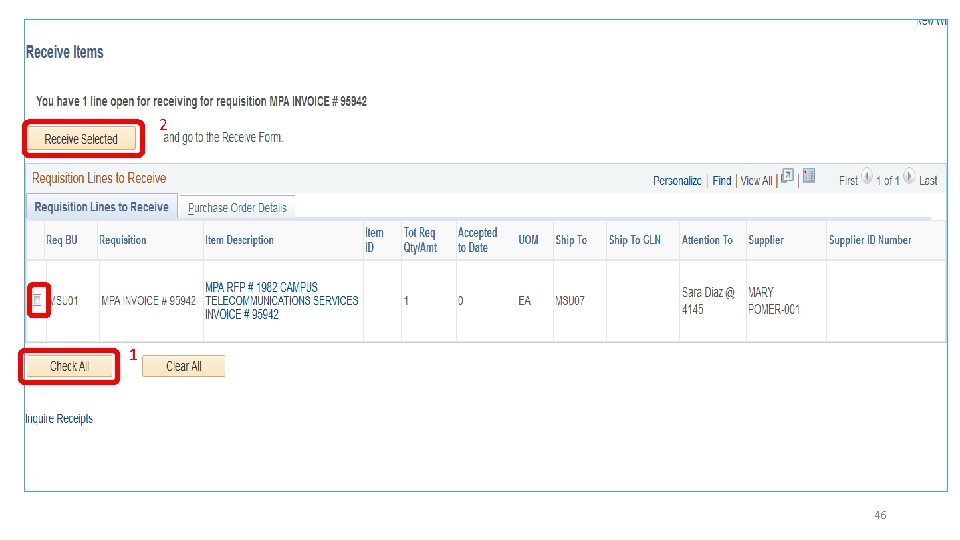Image resolution: width=960 pixels, height=540 pixels.
Task: Switch to Purchase Order Details tab
Action: [x=237, y=208]
